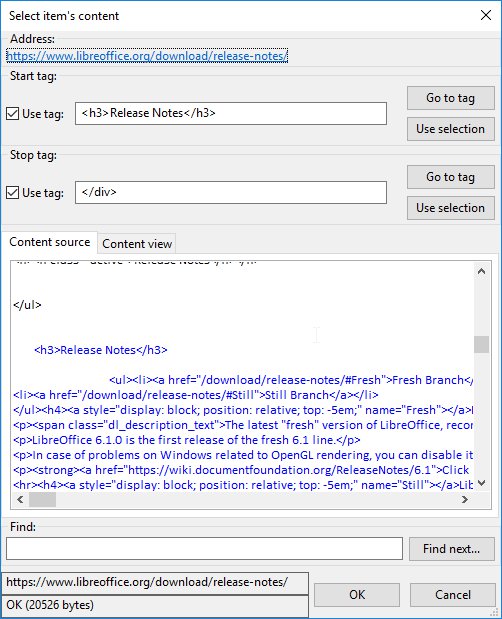Click right arrow of horizontal scrollbar
The height and width of the screenshot is (619, 502).
point(465,499)
